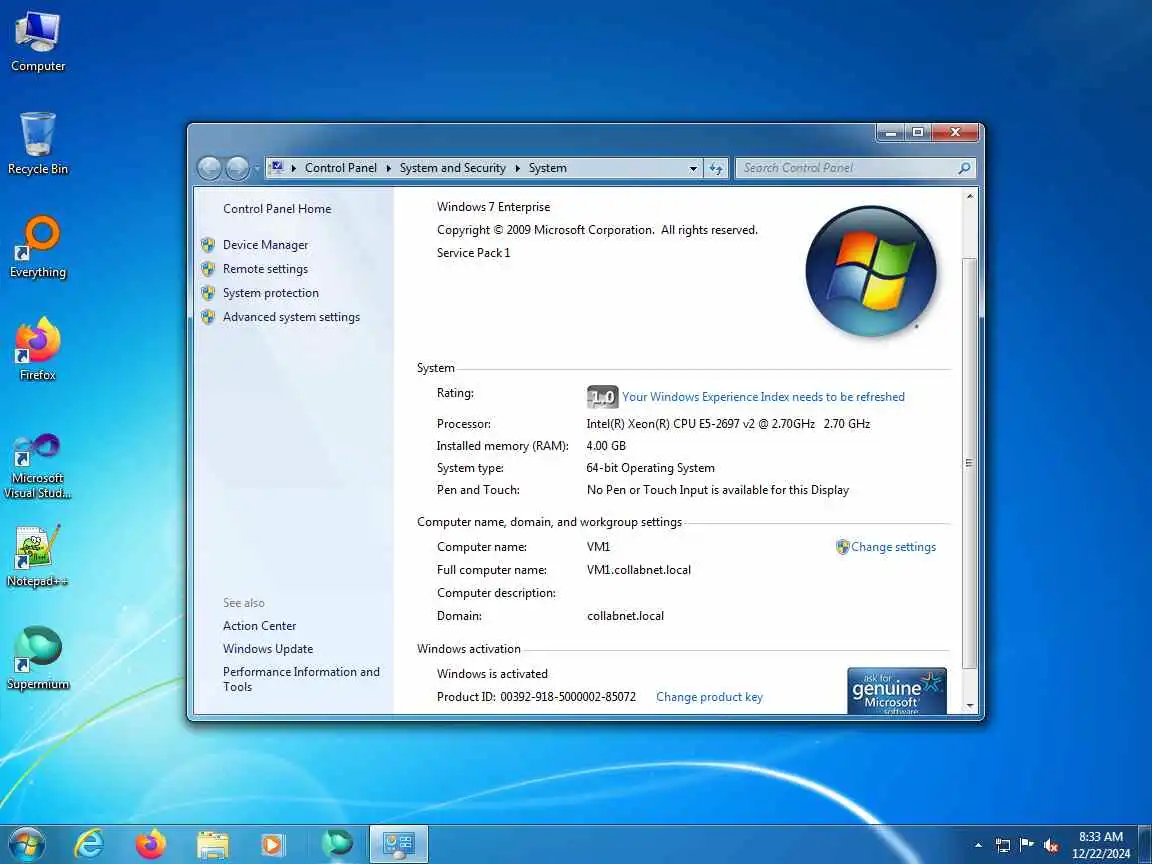The image size is (1152, 864).
Task: Select the Recycle Bin desktop icon
Action: click(x=37, y=144)
